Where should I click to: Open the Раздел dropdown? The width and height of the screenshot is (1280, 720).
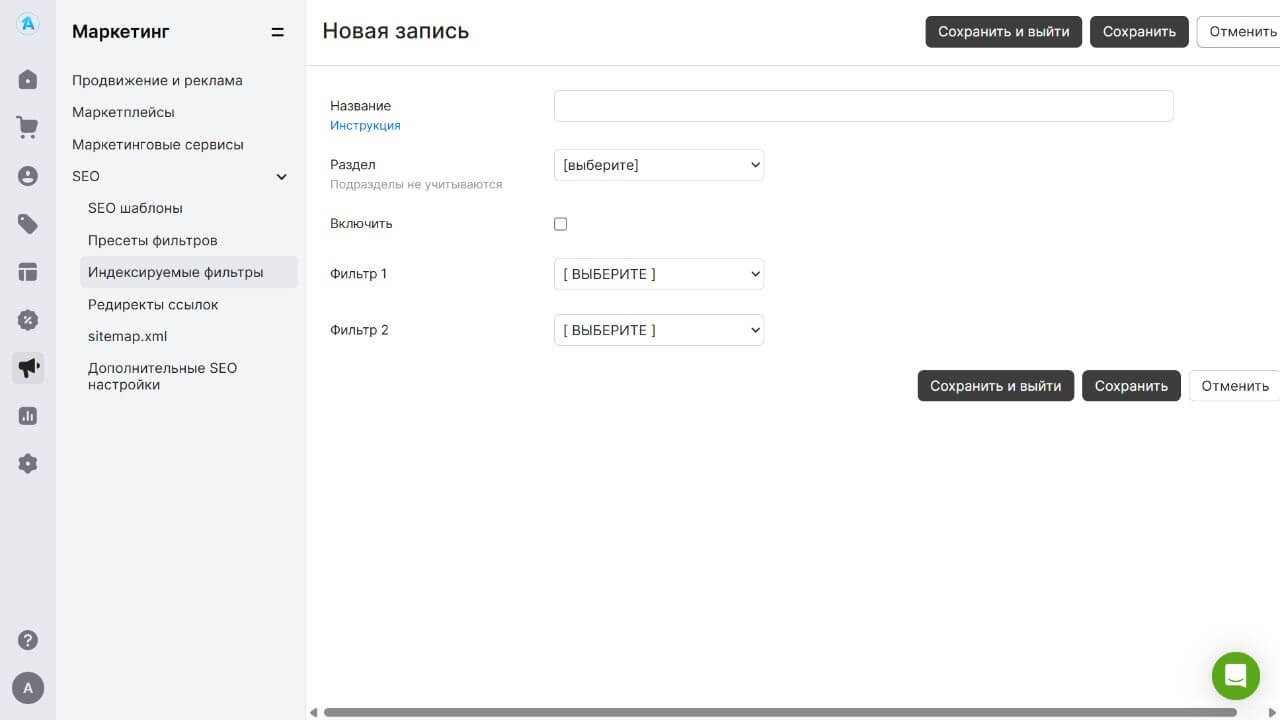tap(659, 165)
